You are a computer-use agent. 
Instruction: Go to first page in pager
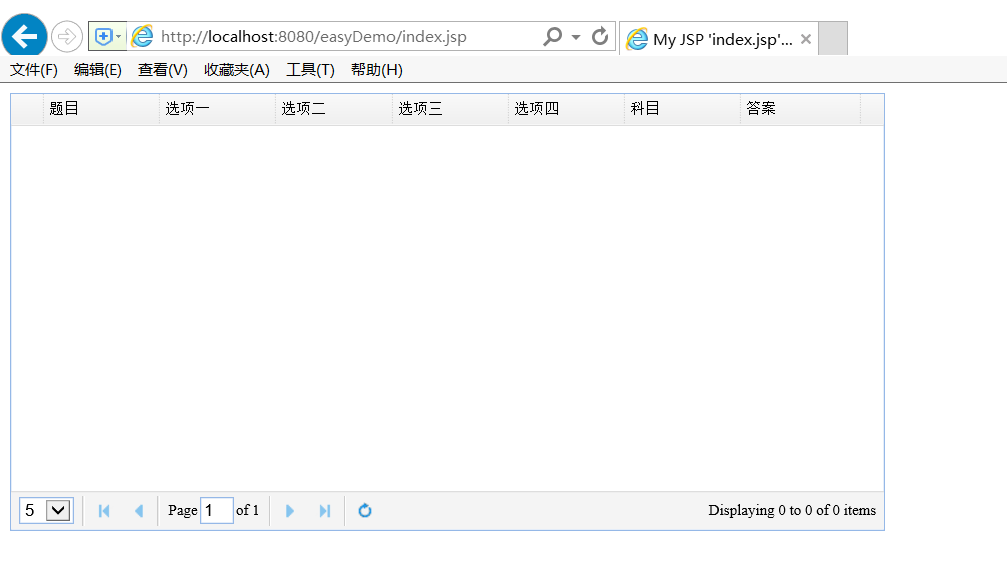click(104, 511)
